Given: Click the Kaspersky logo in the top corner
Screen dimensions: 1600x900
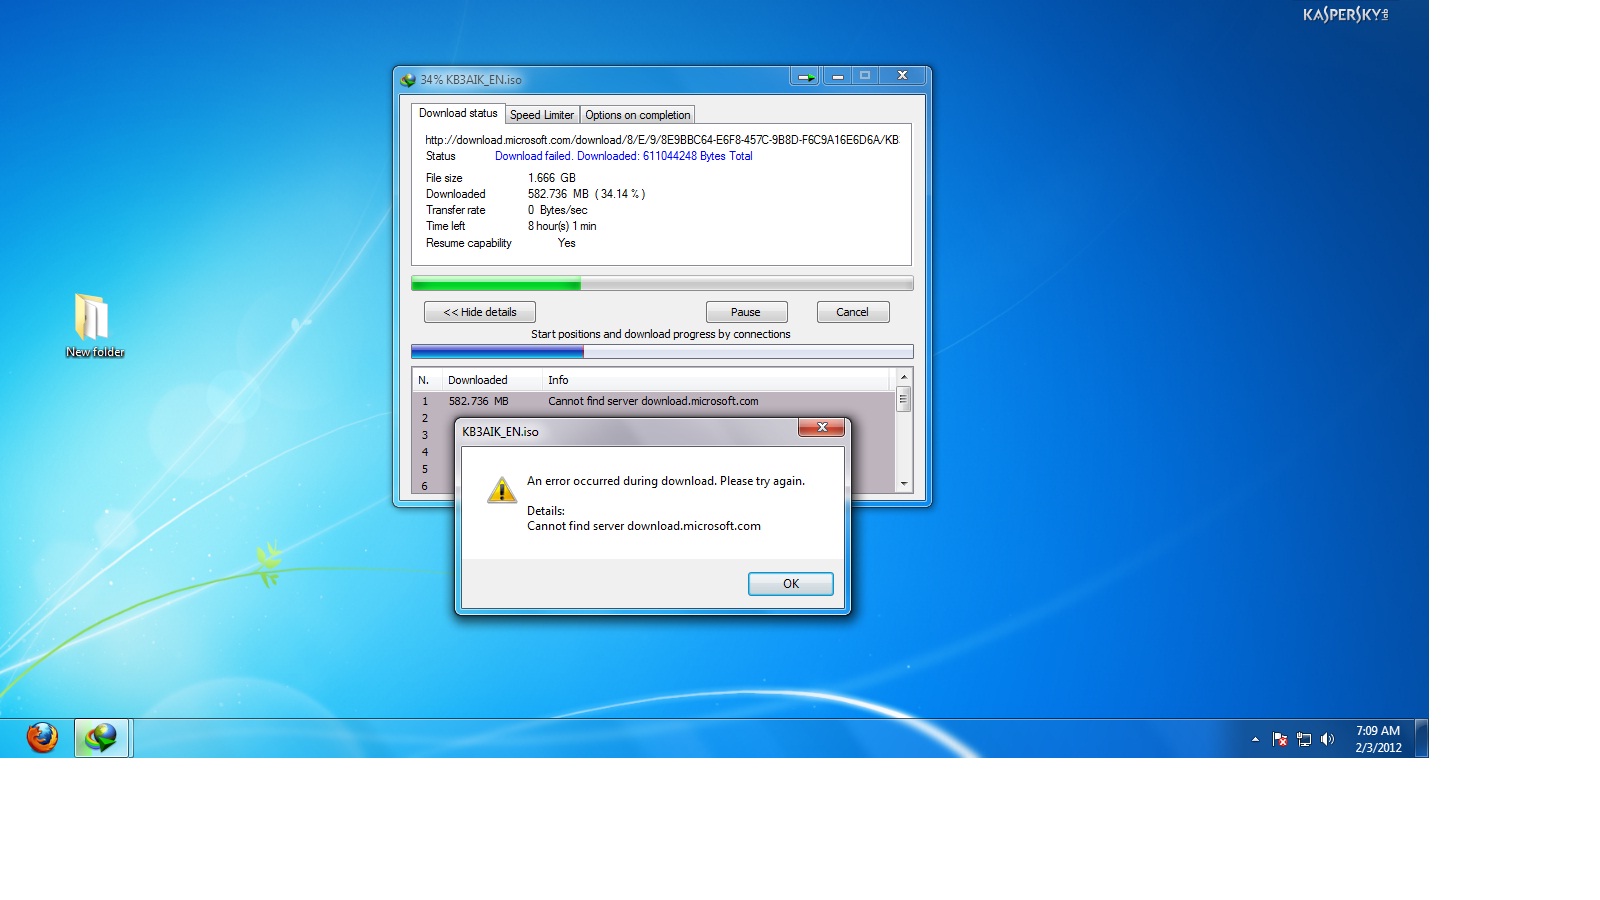Looking at the screenshot, I should [1345, 14].
